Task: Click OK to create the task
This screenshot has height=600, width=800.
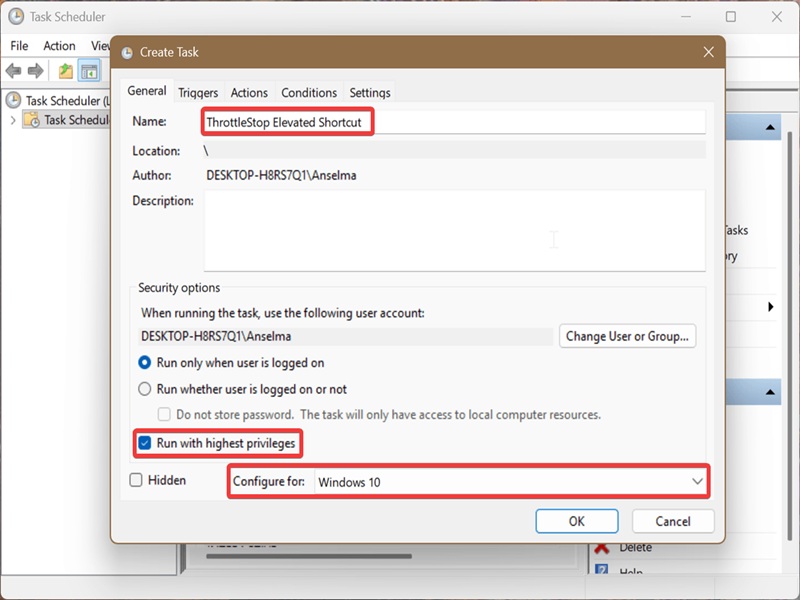Action: point(577,521)
